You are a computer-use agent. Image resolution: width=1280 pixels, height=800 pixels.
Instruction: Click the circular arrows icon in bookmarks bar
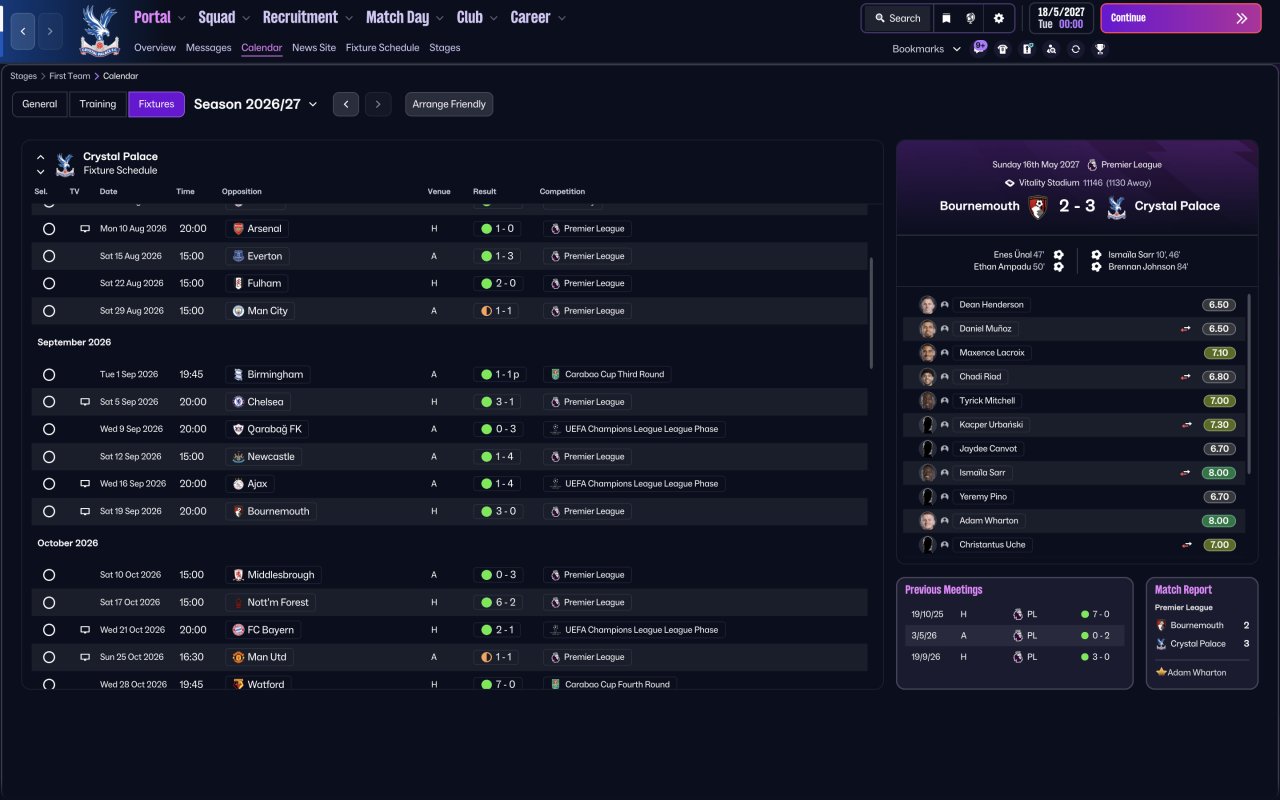pyautogui.click(x=1075, y=49)
